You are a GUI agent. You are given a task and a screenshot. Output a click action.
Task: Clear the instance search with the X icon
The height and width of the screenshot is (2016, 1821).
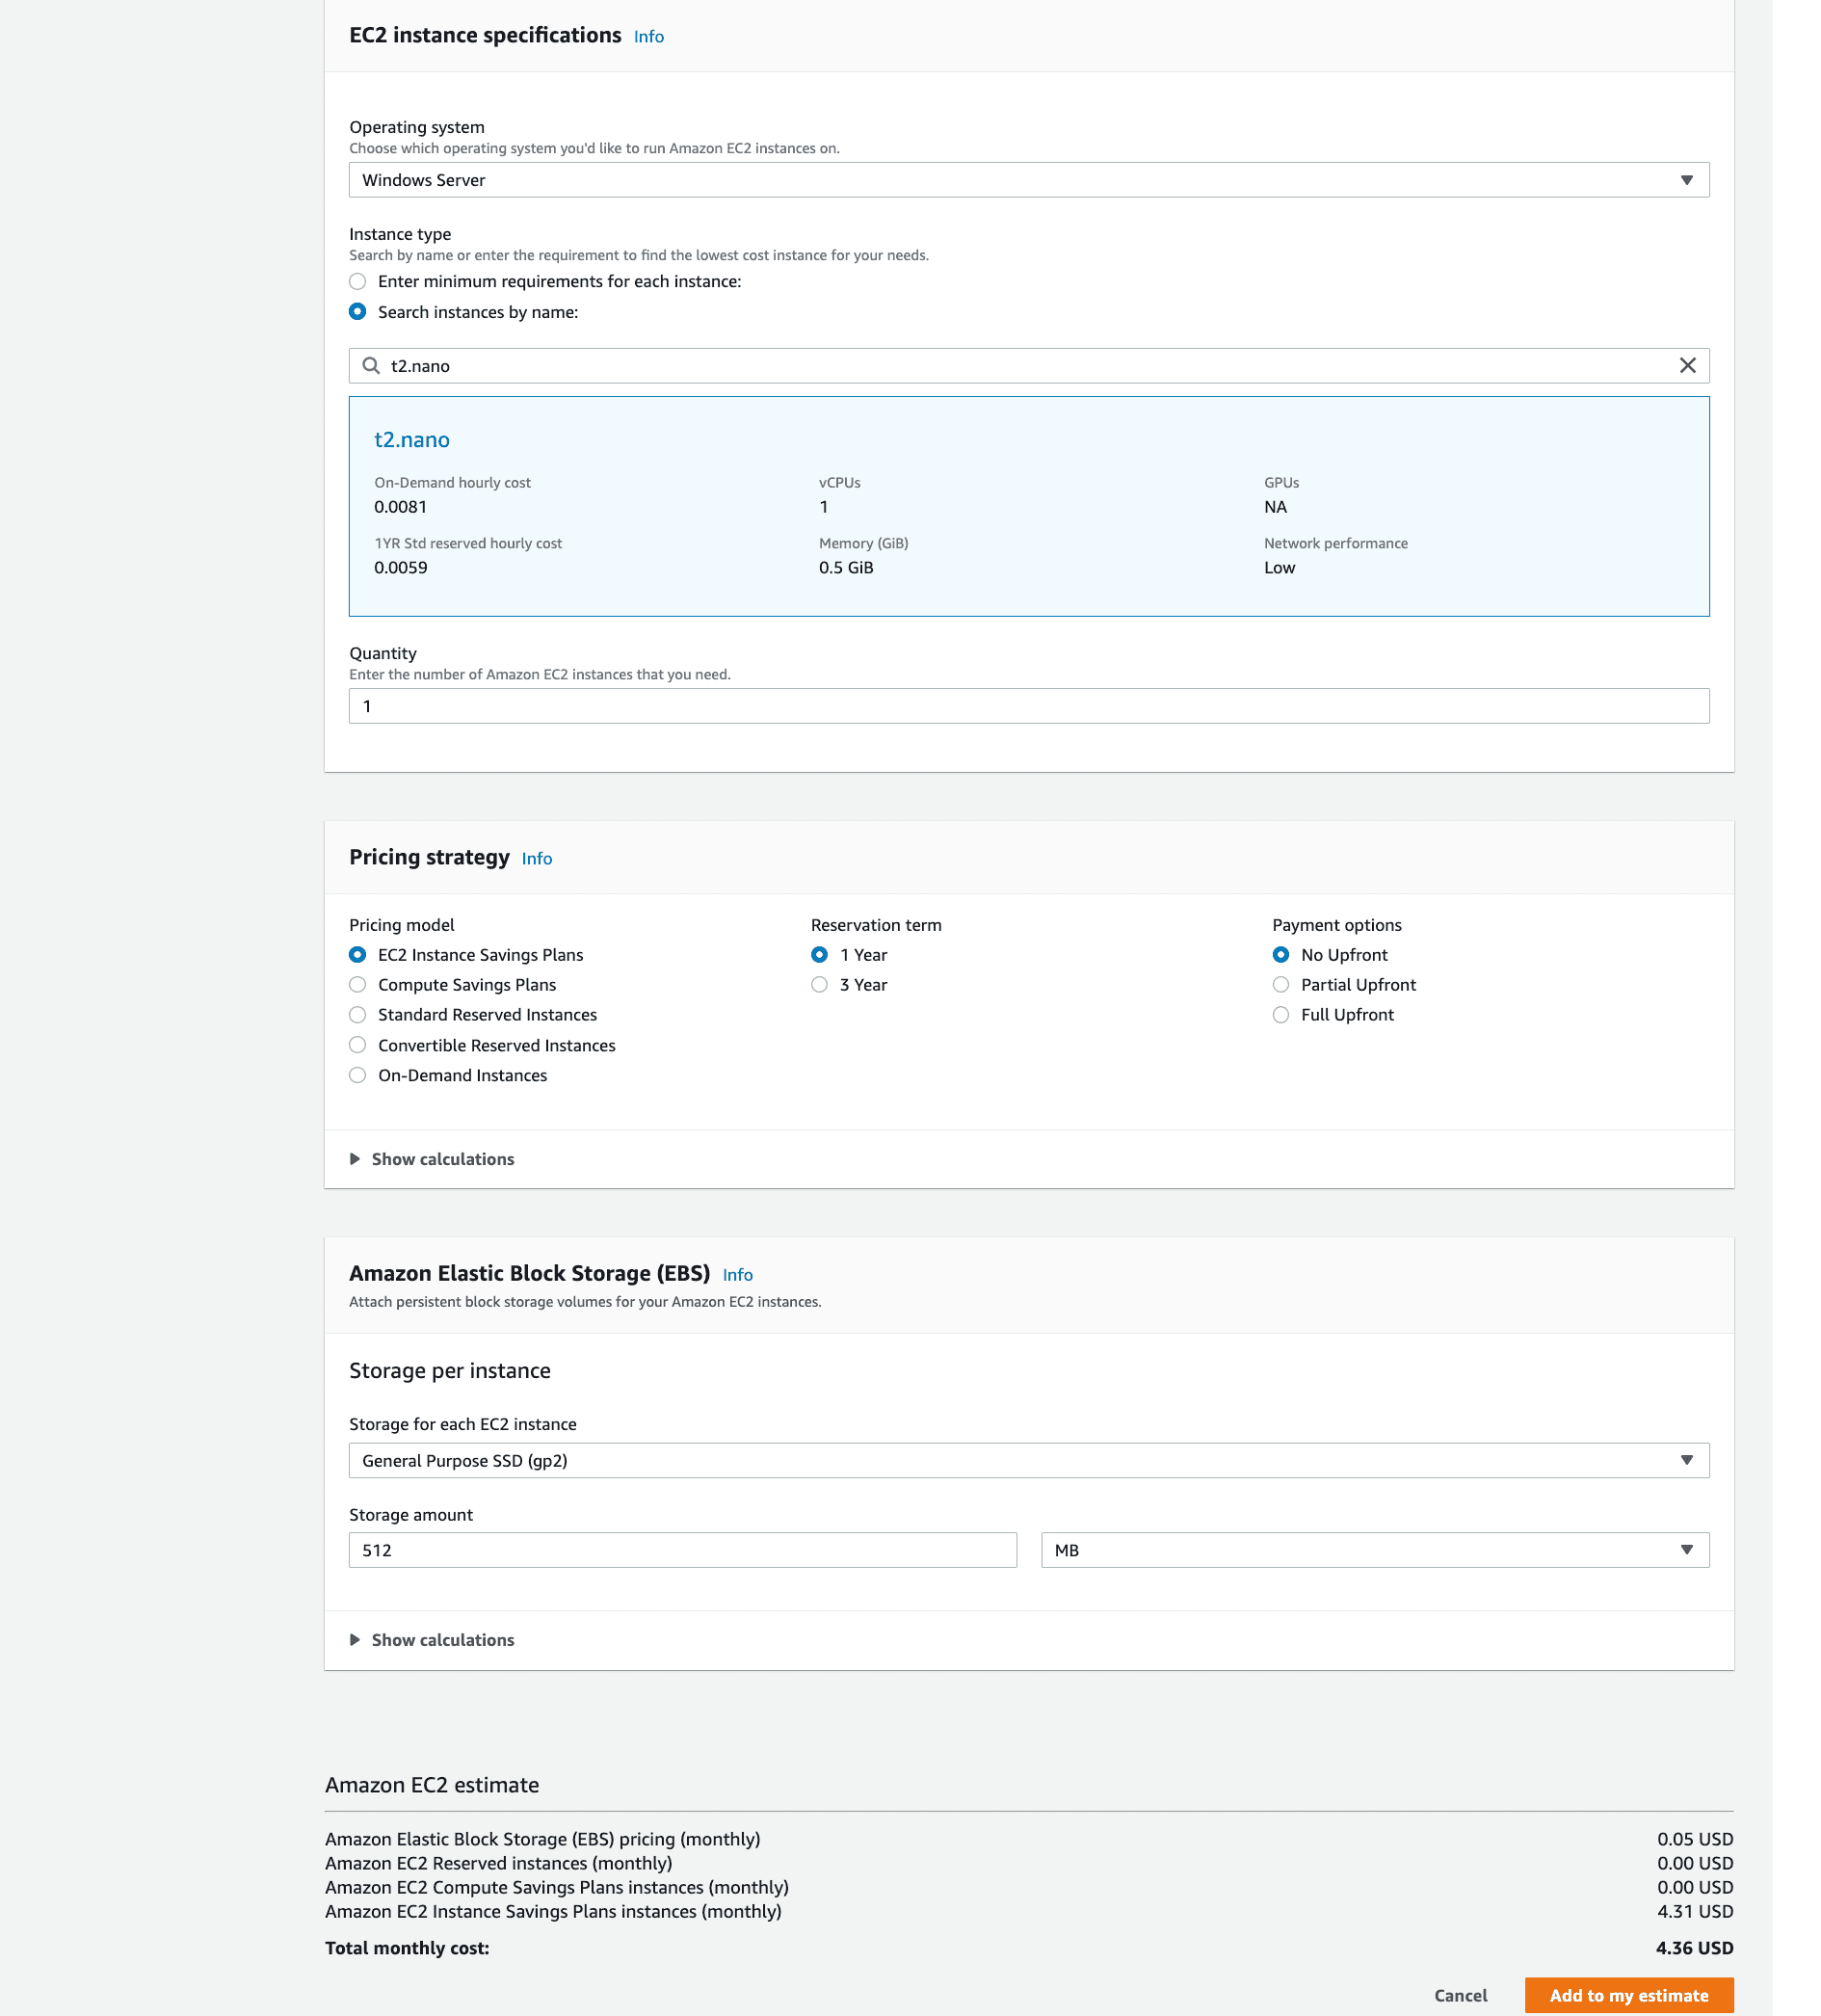pos(1687,366)
